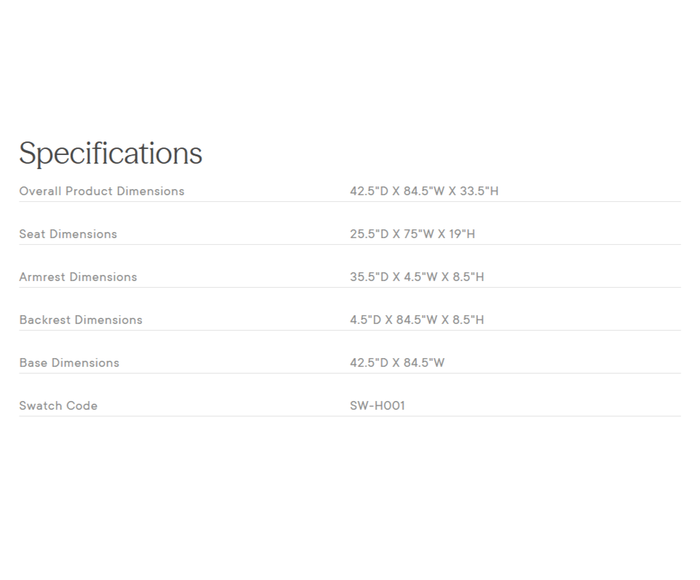
Task: Click the backrest value 4.5"D X 84.5"W X 8.5"H
Action: 416,320
